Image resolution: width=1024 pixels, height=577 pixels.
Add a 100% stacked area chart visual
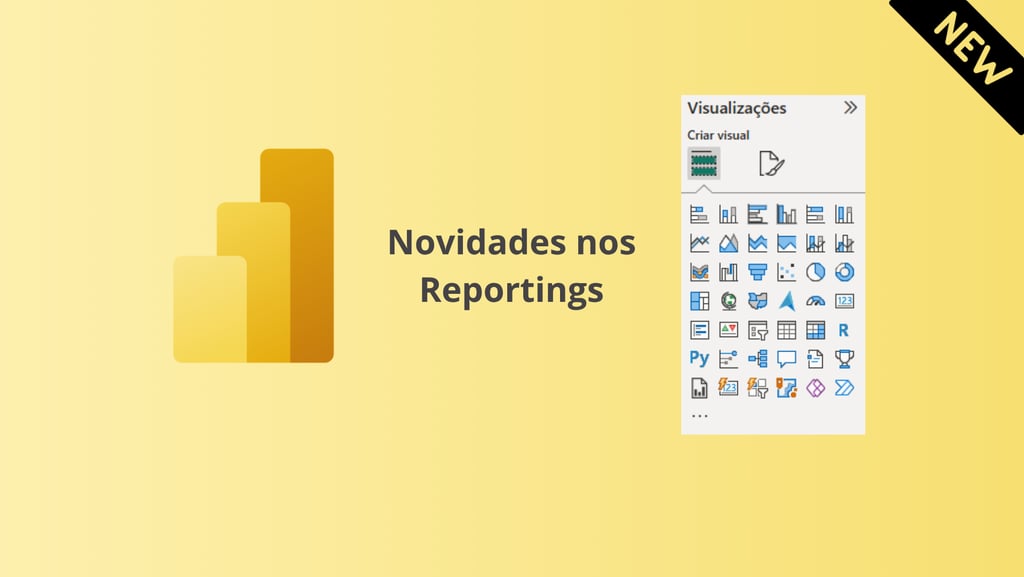point(786,243)
